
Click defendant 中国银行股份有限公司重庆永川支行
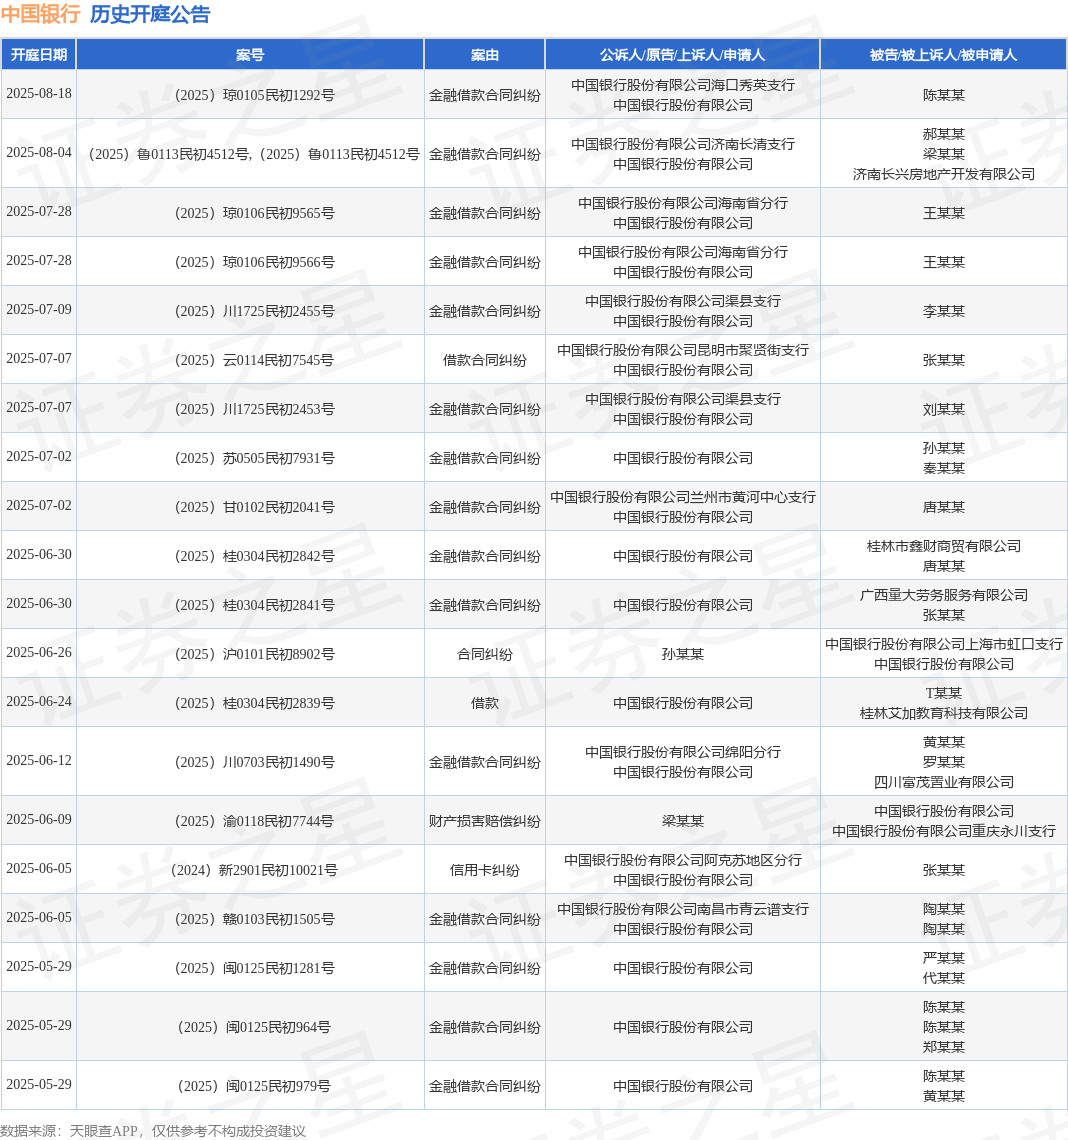click(x=944, y=831)
